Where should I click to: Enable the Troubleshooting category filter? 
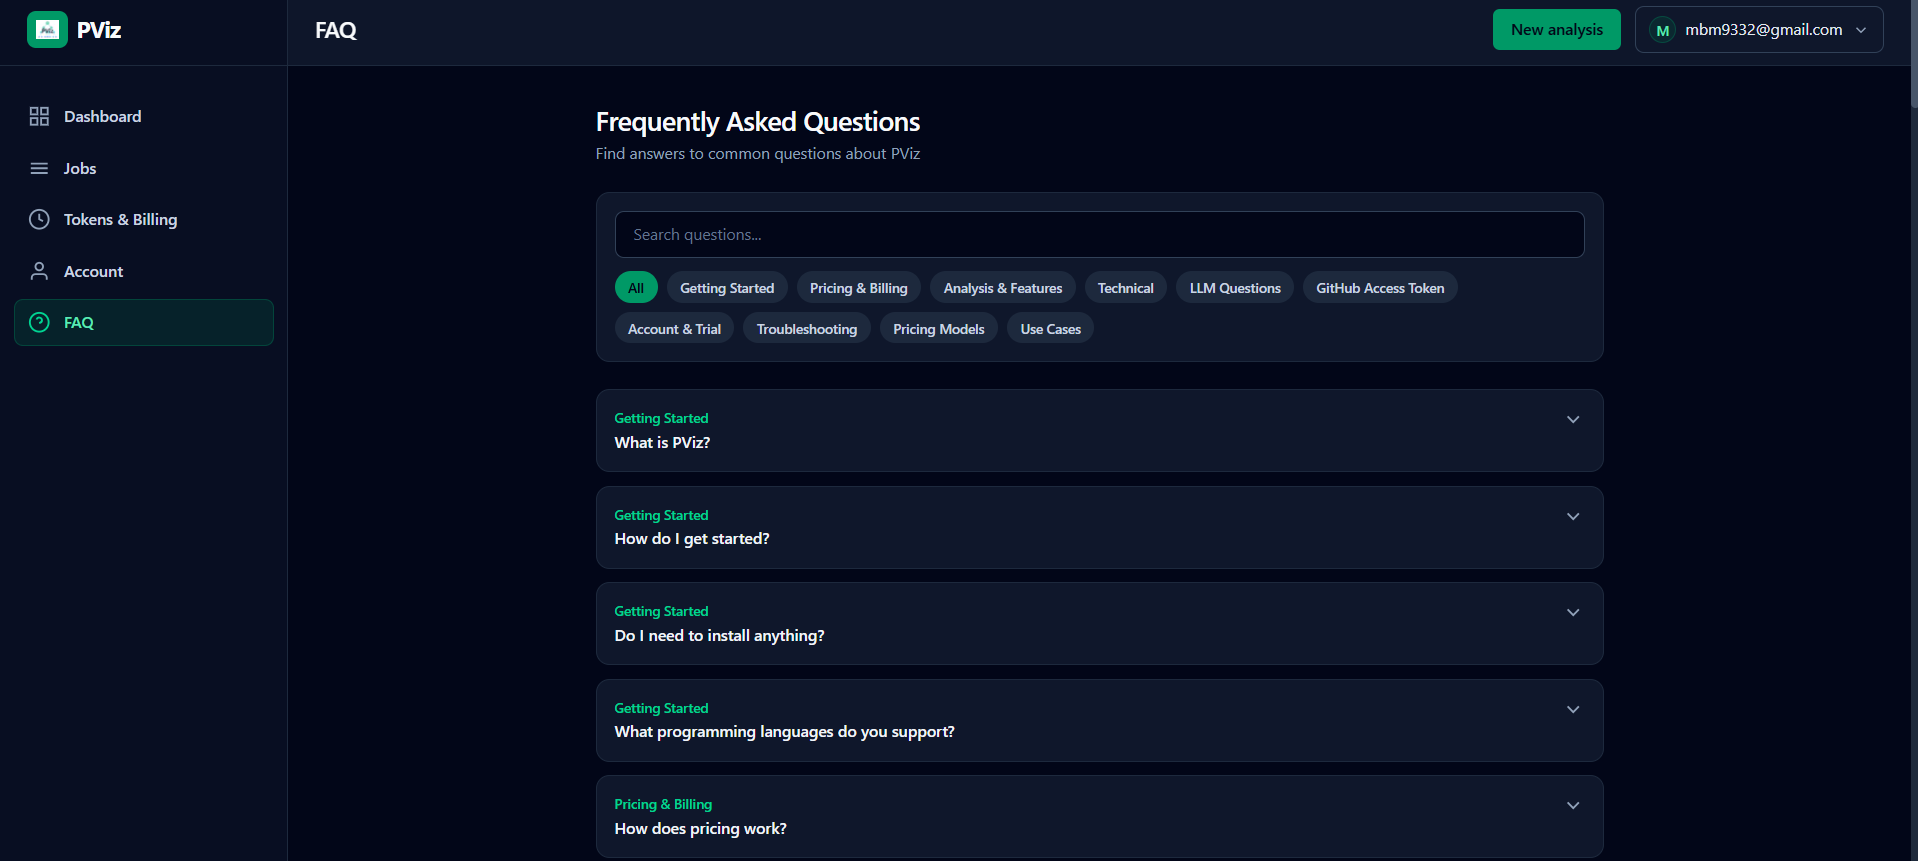(x=806, y=328)
